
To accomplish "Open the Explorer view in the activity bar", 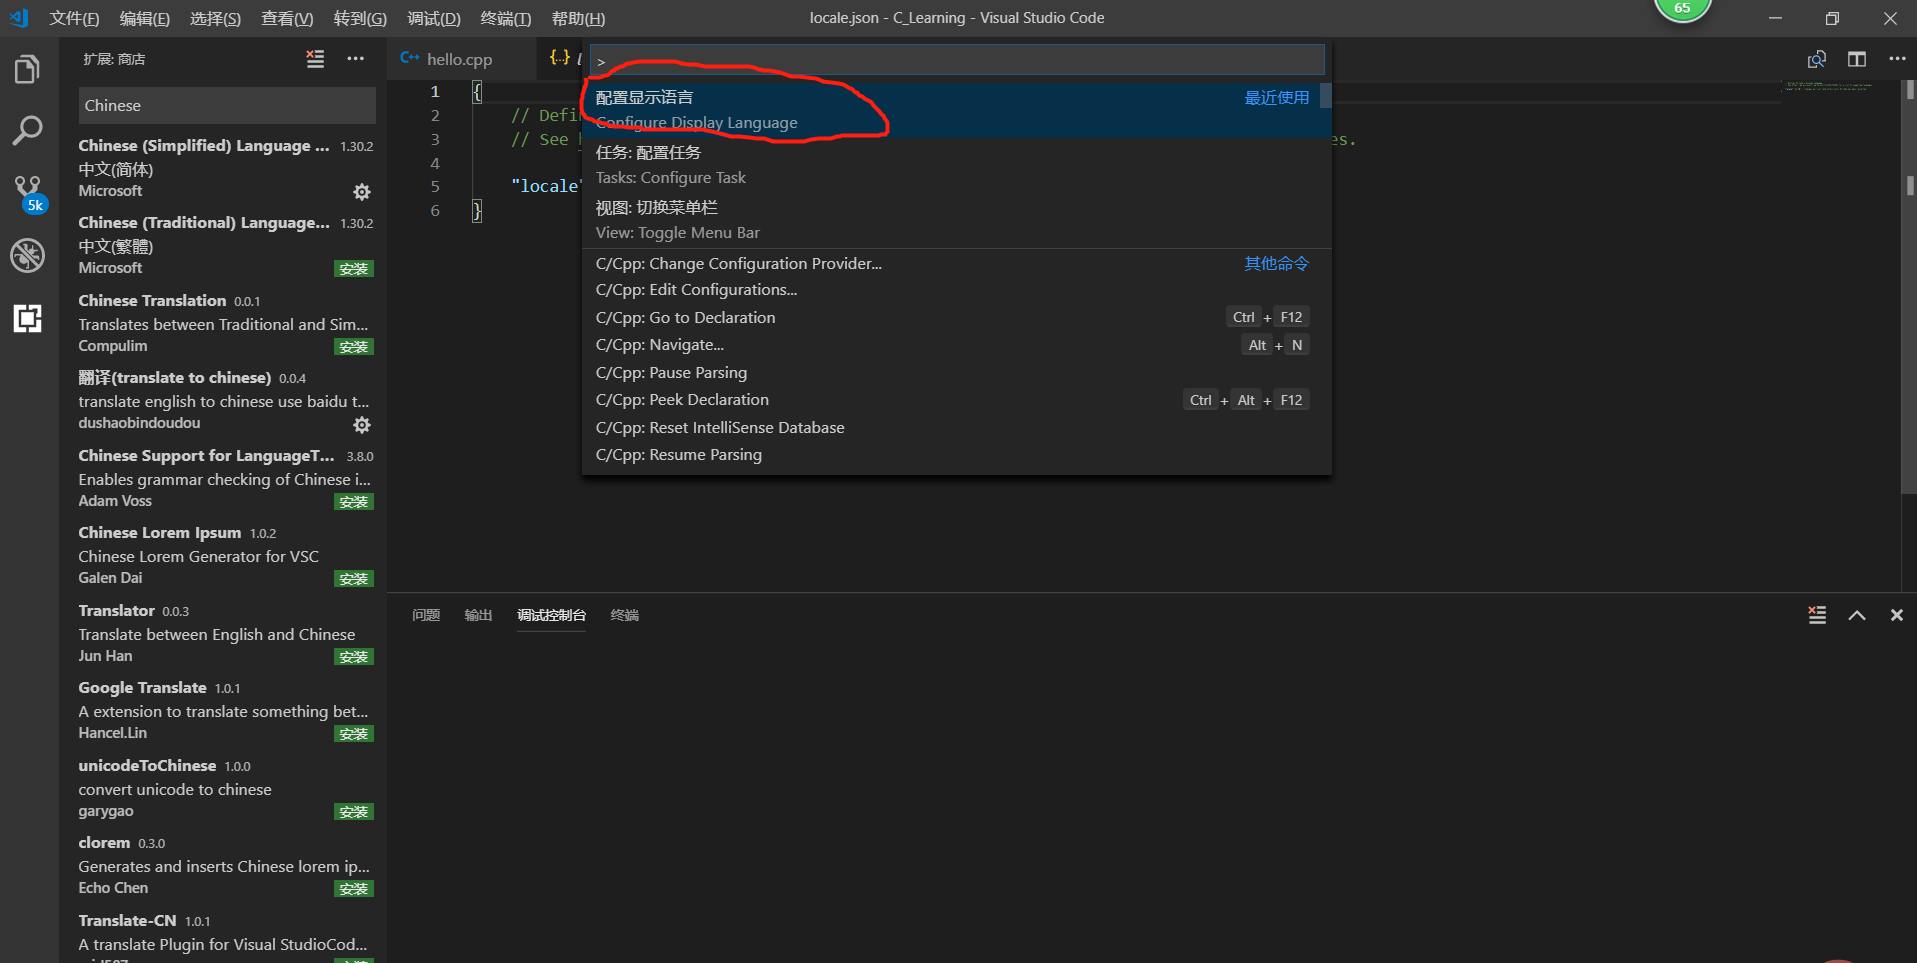I will (28, 70).
